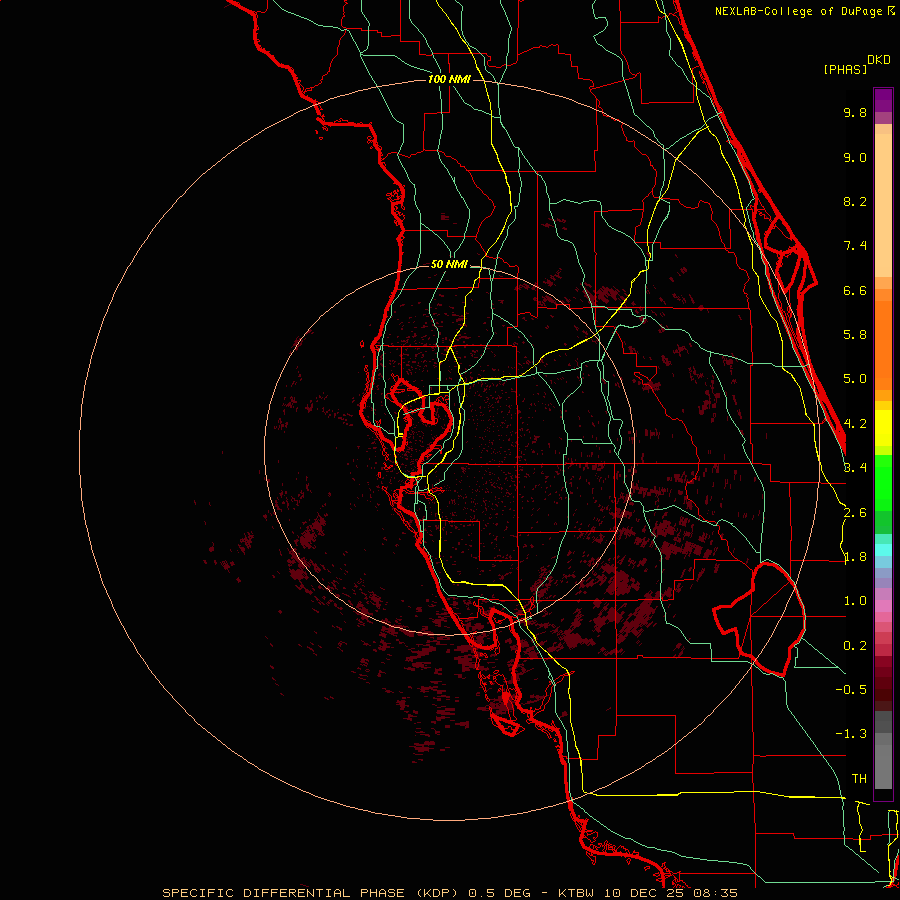Screen dimensions: 900x900
Task: Pick the pale peach color bar segment
Action: pyautogui.click(x=883, y=205)
